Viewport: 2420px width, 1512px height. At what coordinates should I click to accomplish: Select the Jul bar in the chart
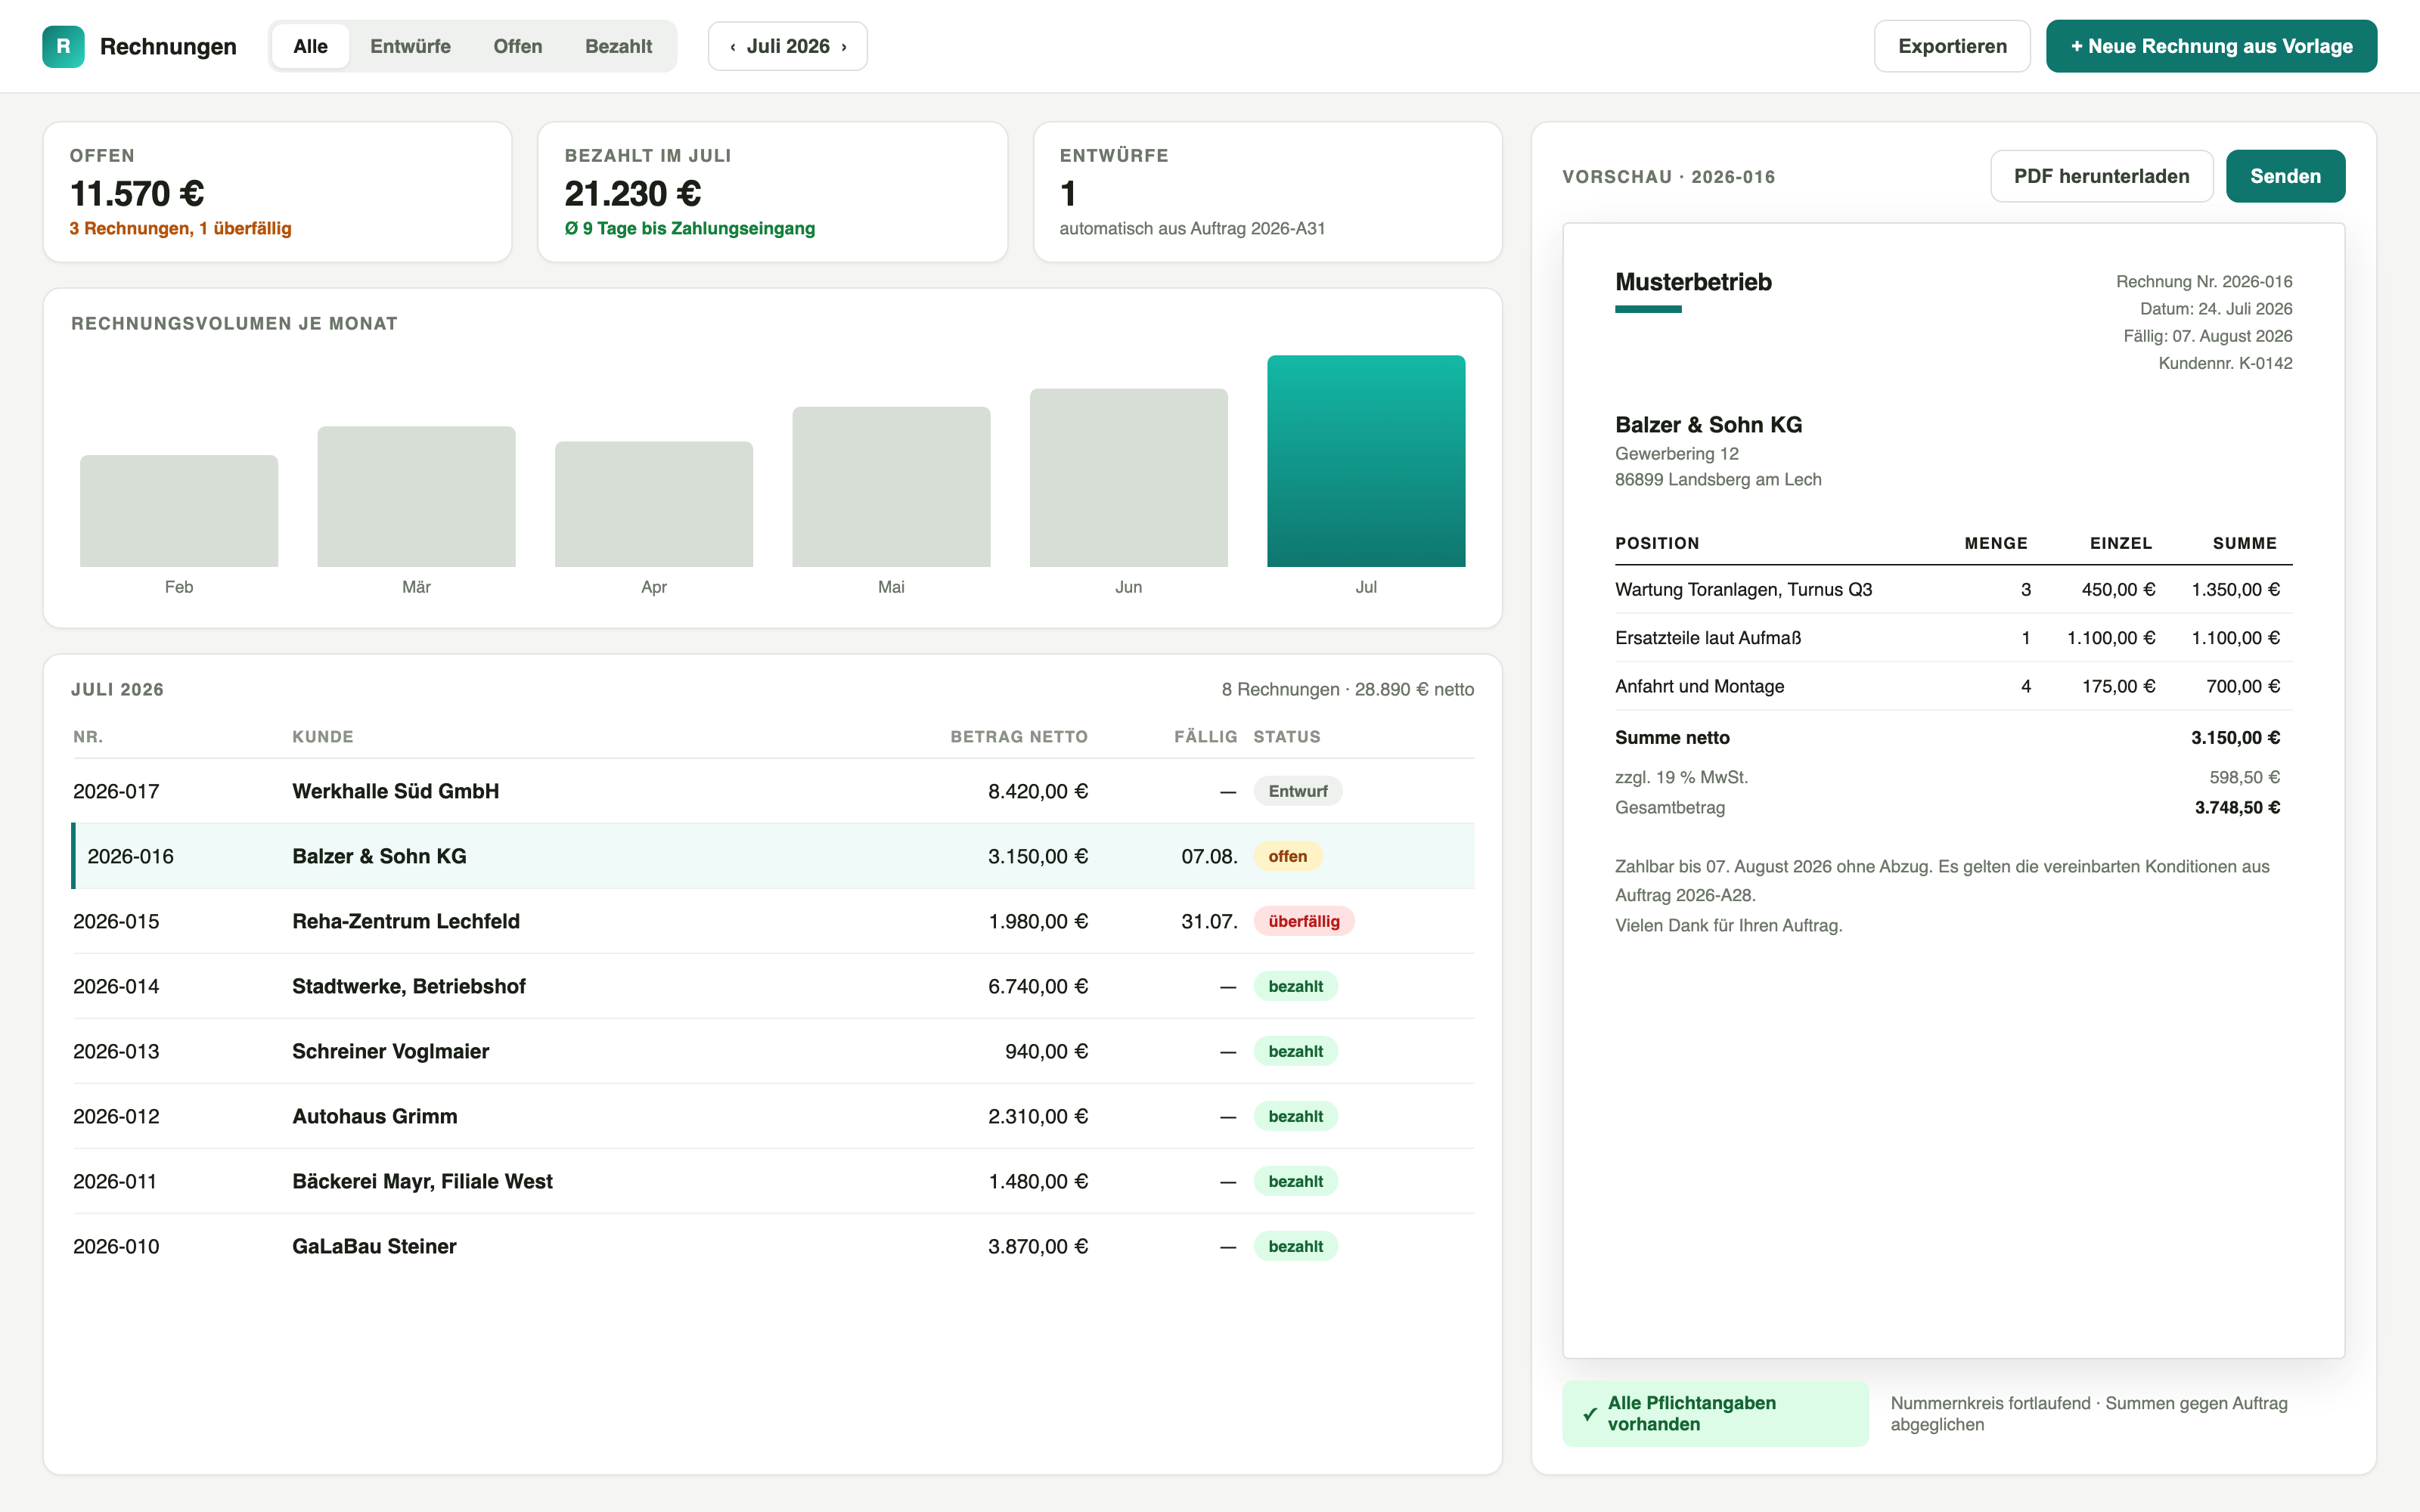(1366, 461)
